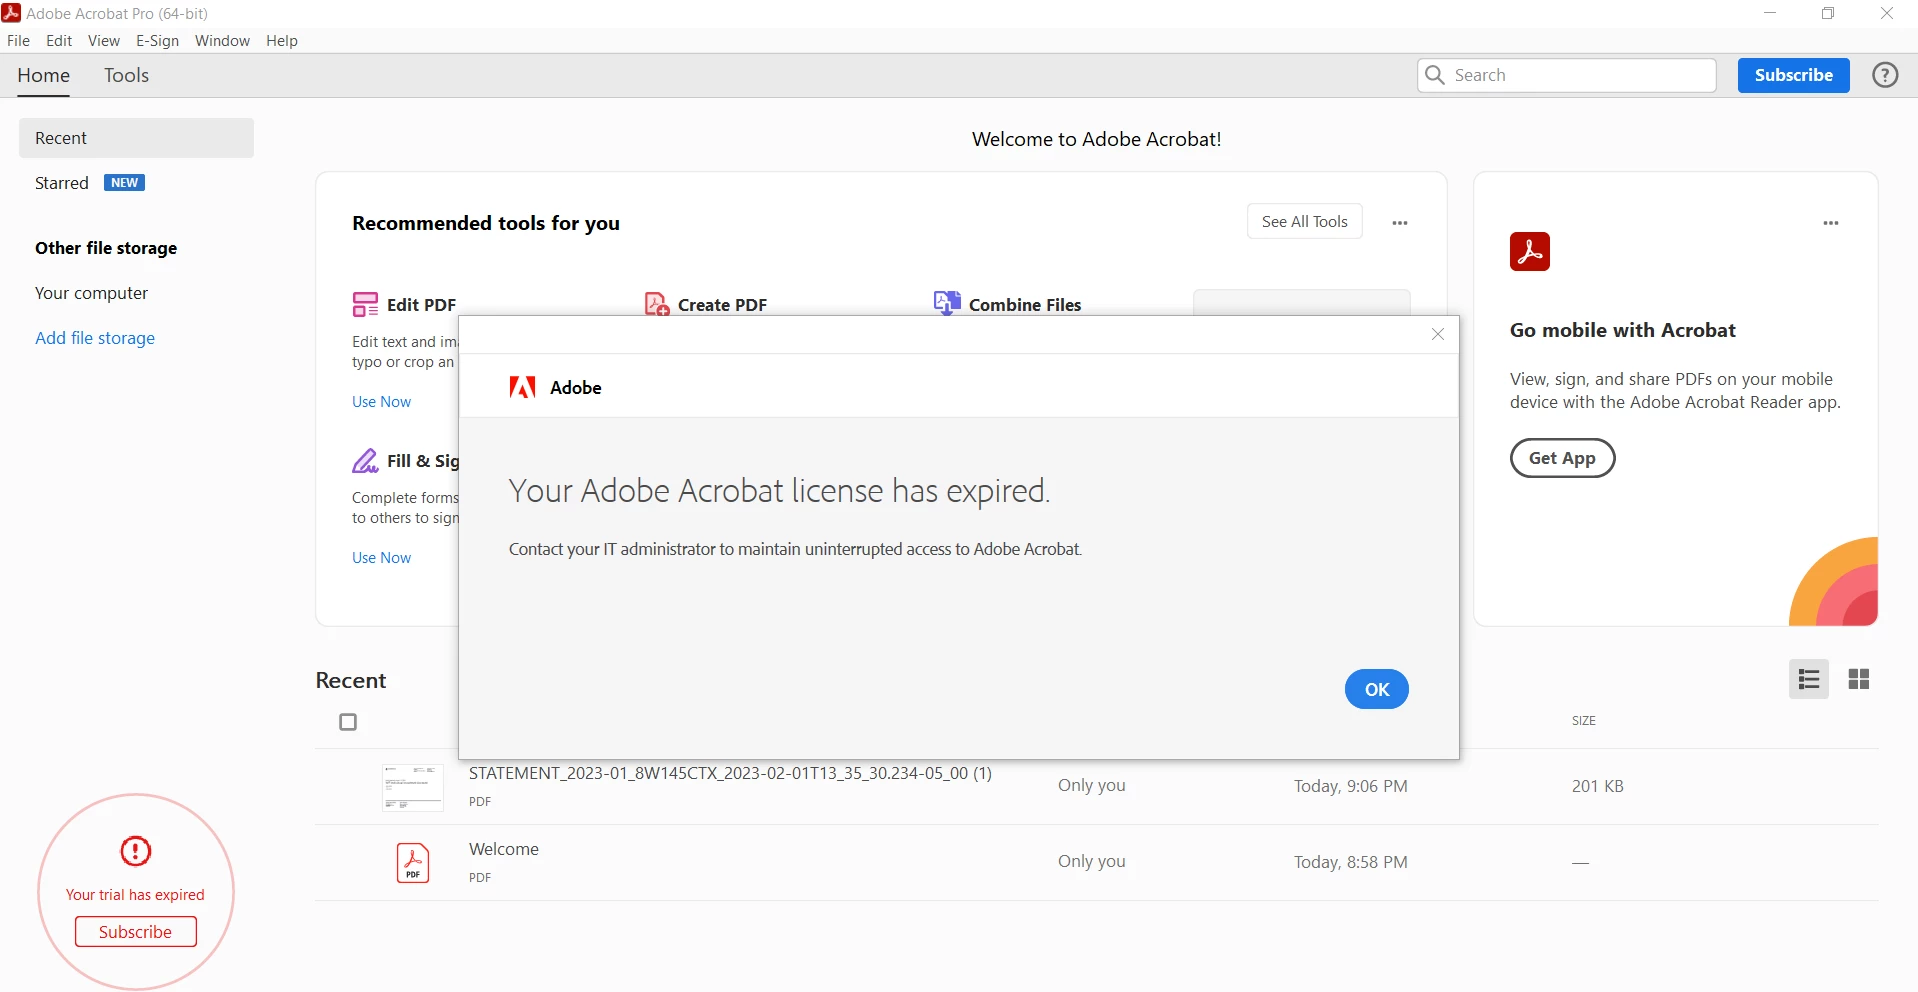Click the STATEMENT PDF thumbnail

[x=413, y=787]
